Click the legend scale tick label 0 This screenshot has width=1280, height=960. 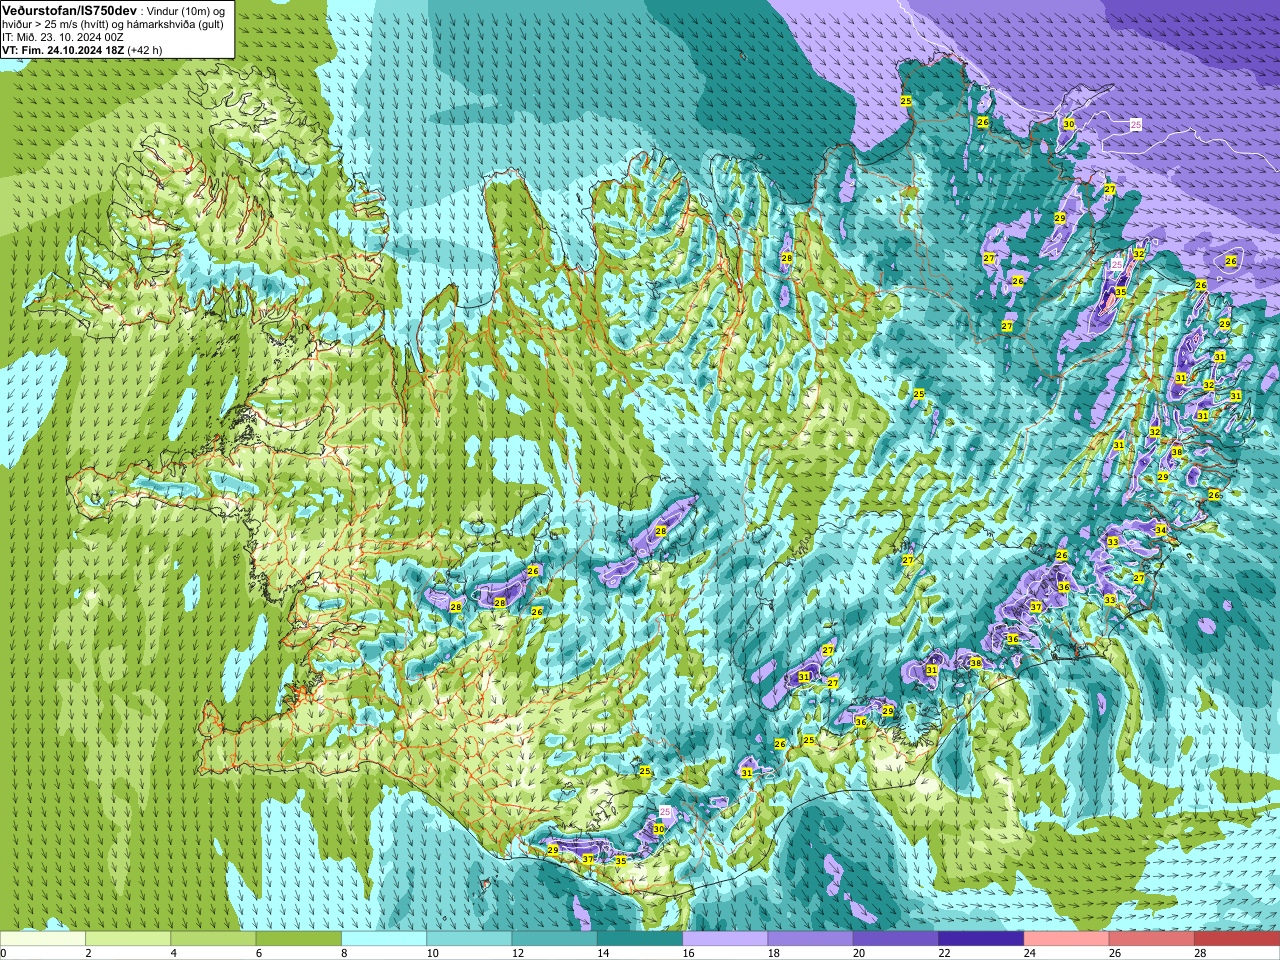[x=4, y=953]
